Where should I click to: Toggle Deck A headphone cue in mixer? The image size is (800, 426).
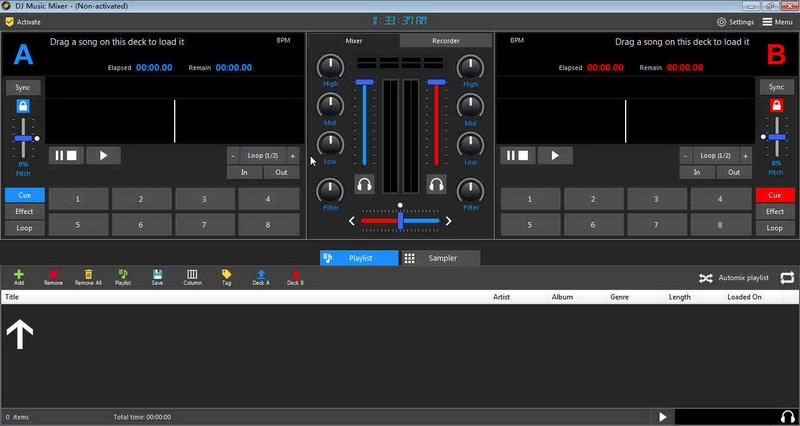364,184
